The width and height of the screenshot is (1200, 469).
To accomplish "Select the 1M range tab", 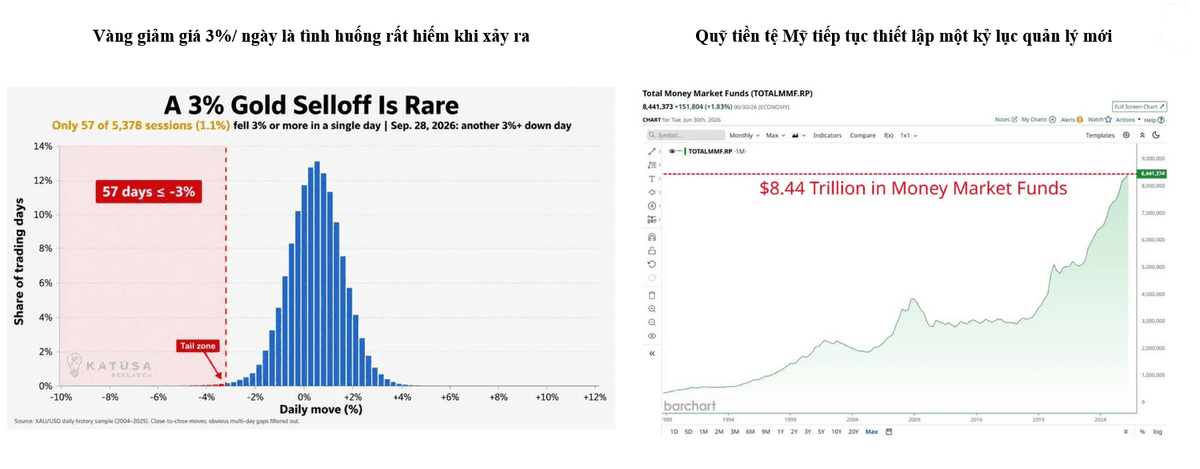I will (704, 432).
